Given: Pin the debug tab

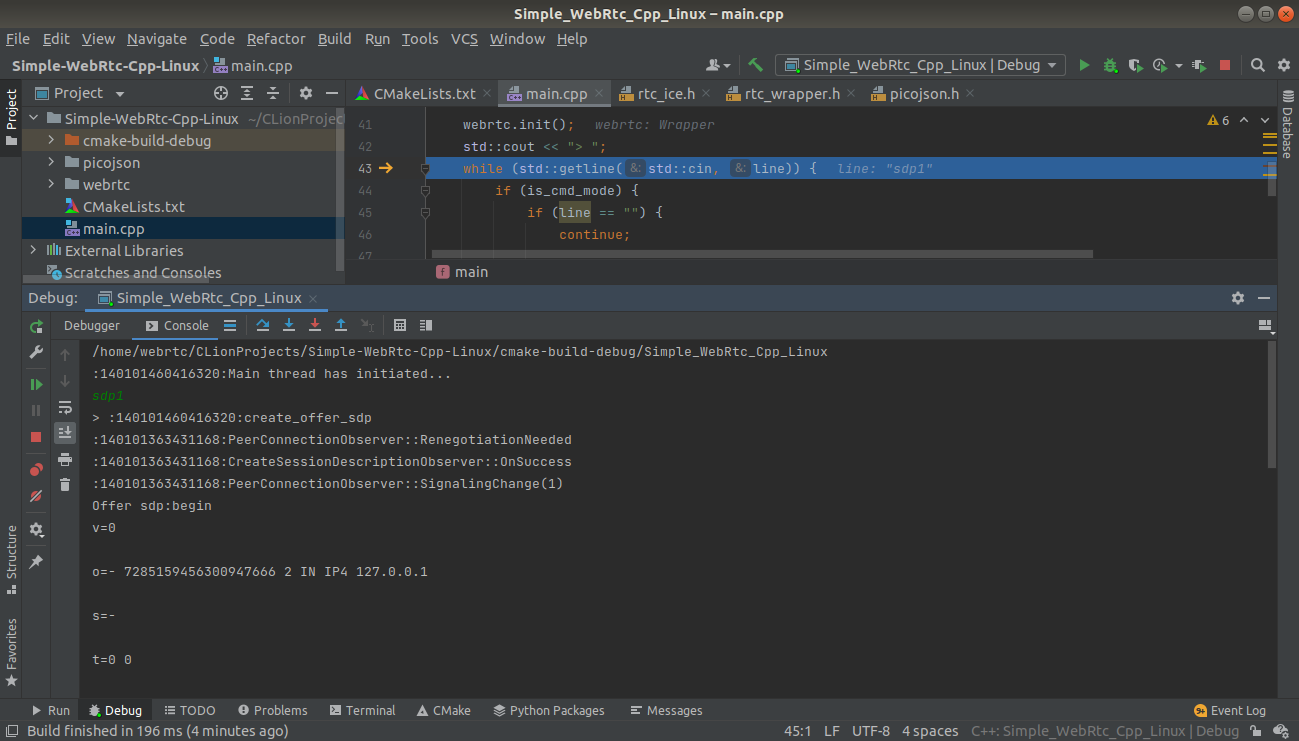Looking at the screenshot, I should click(x=36, y=562).
